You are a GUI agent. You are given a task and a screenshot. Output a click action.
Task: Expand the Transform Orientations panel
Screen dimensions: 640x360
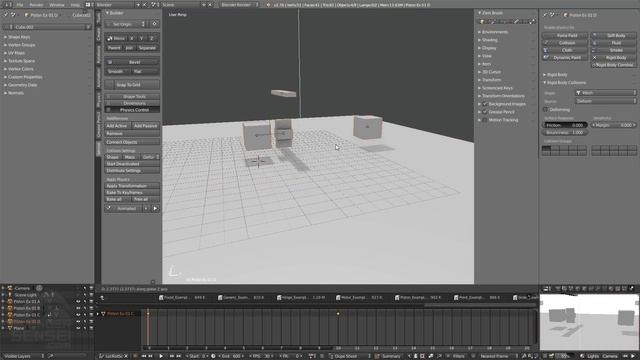pyautogui.click(x=501, y=96)
